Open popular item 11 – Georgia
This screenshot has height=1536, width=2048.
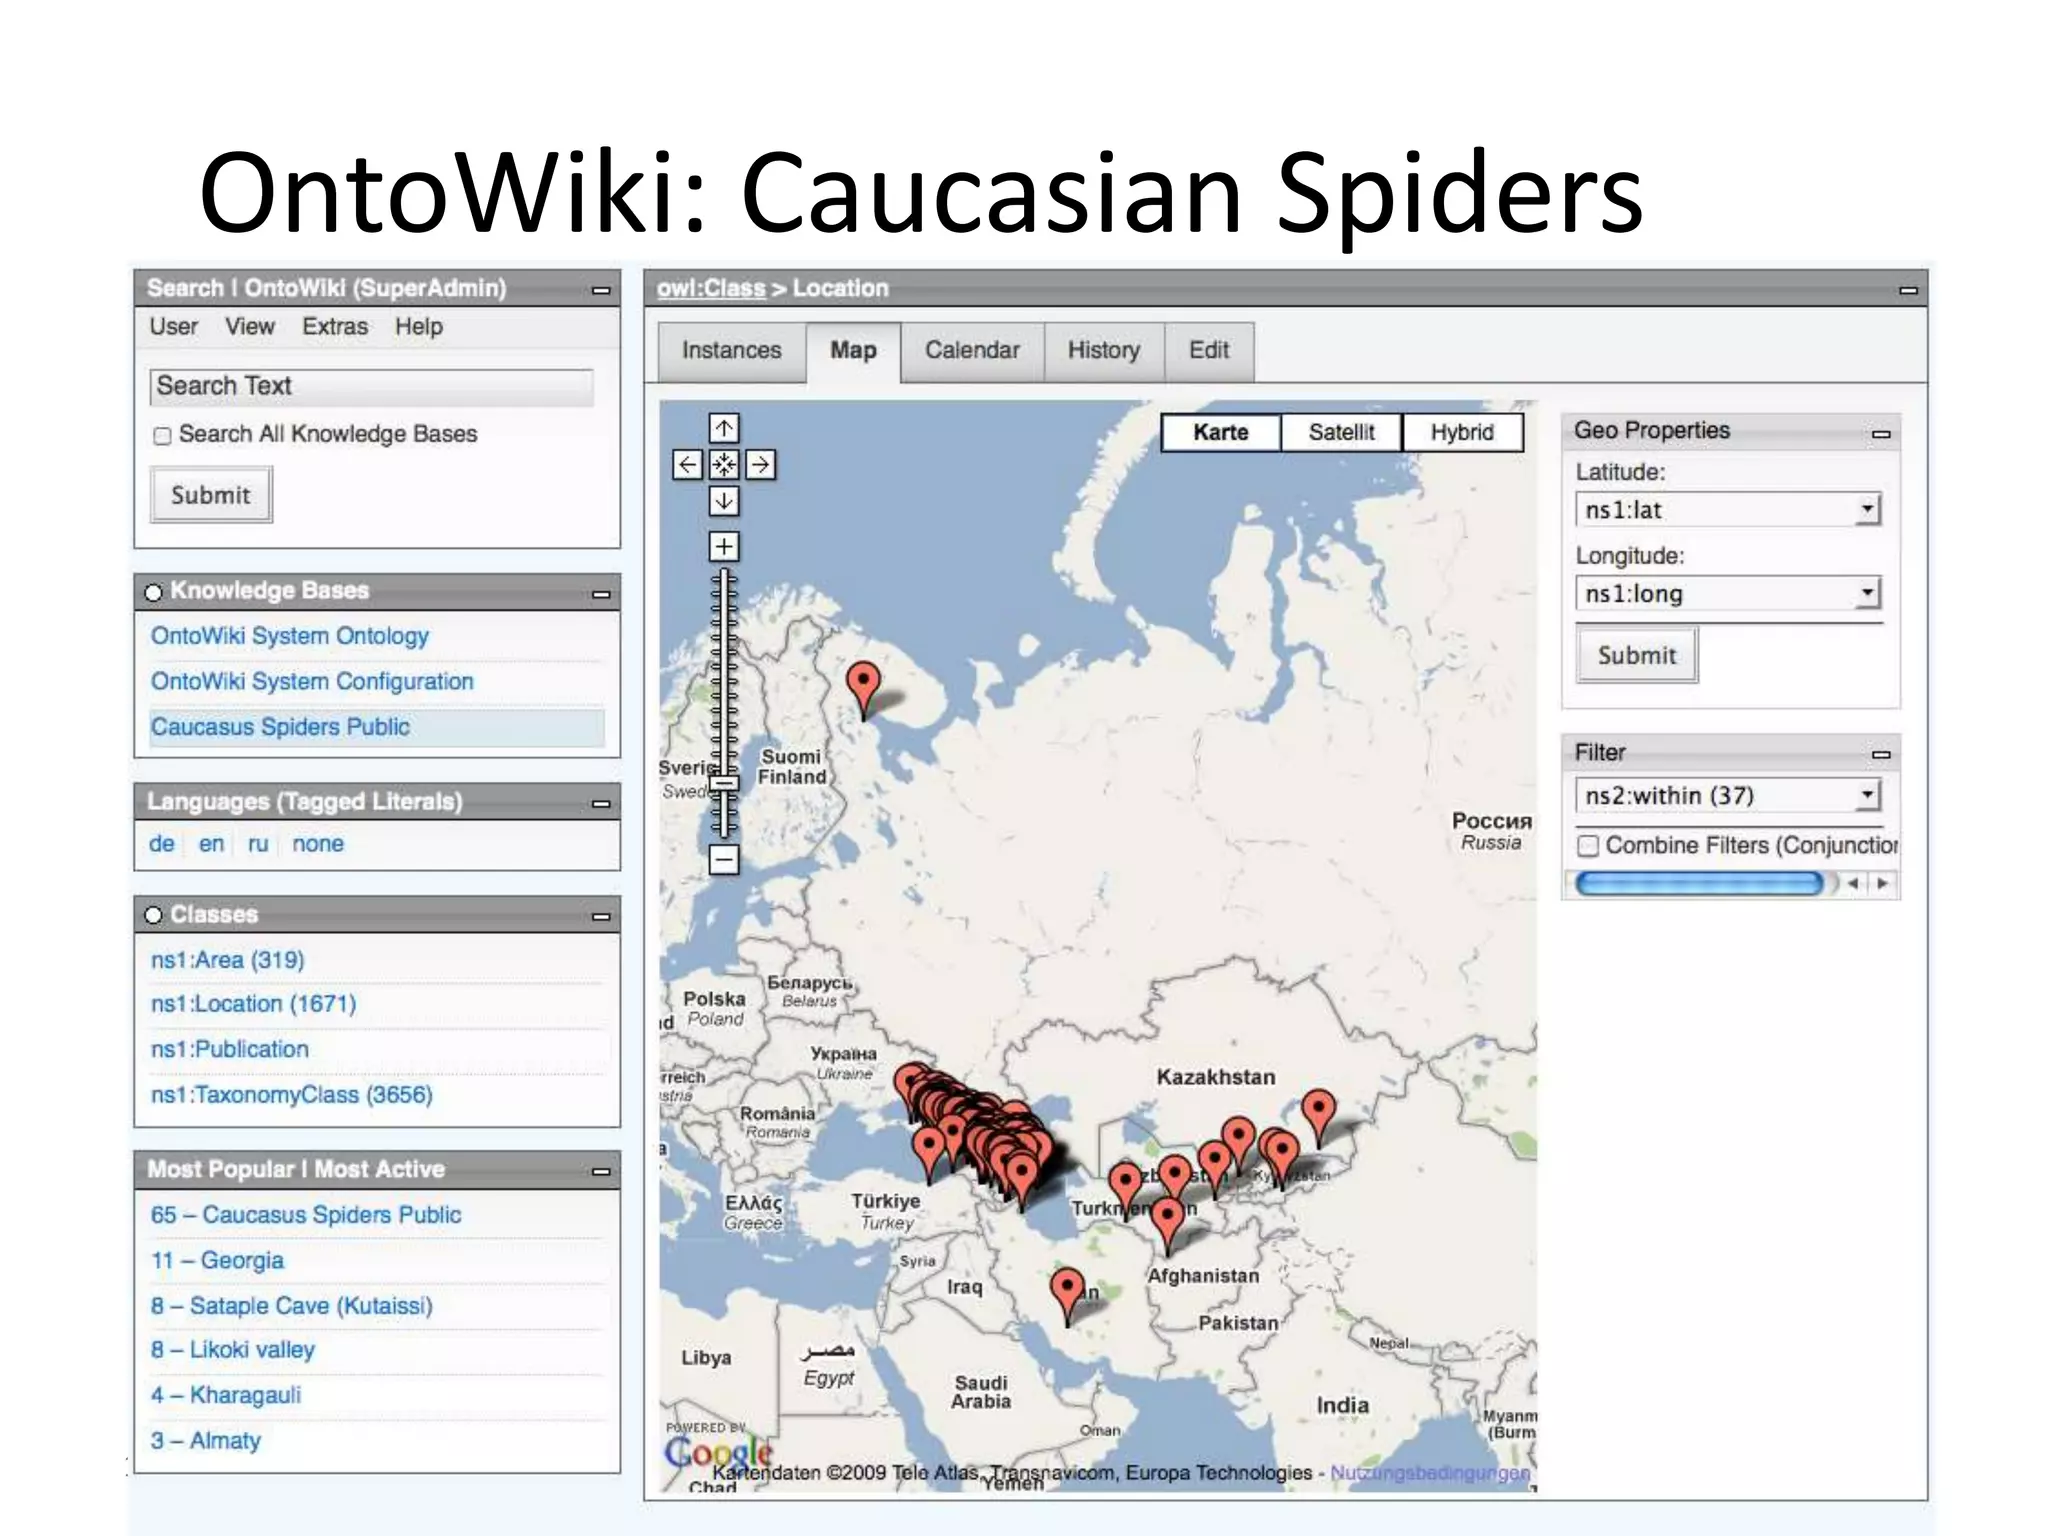[217, 1261]
